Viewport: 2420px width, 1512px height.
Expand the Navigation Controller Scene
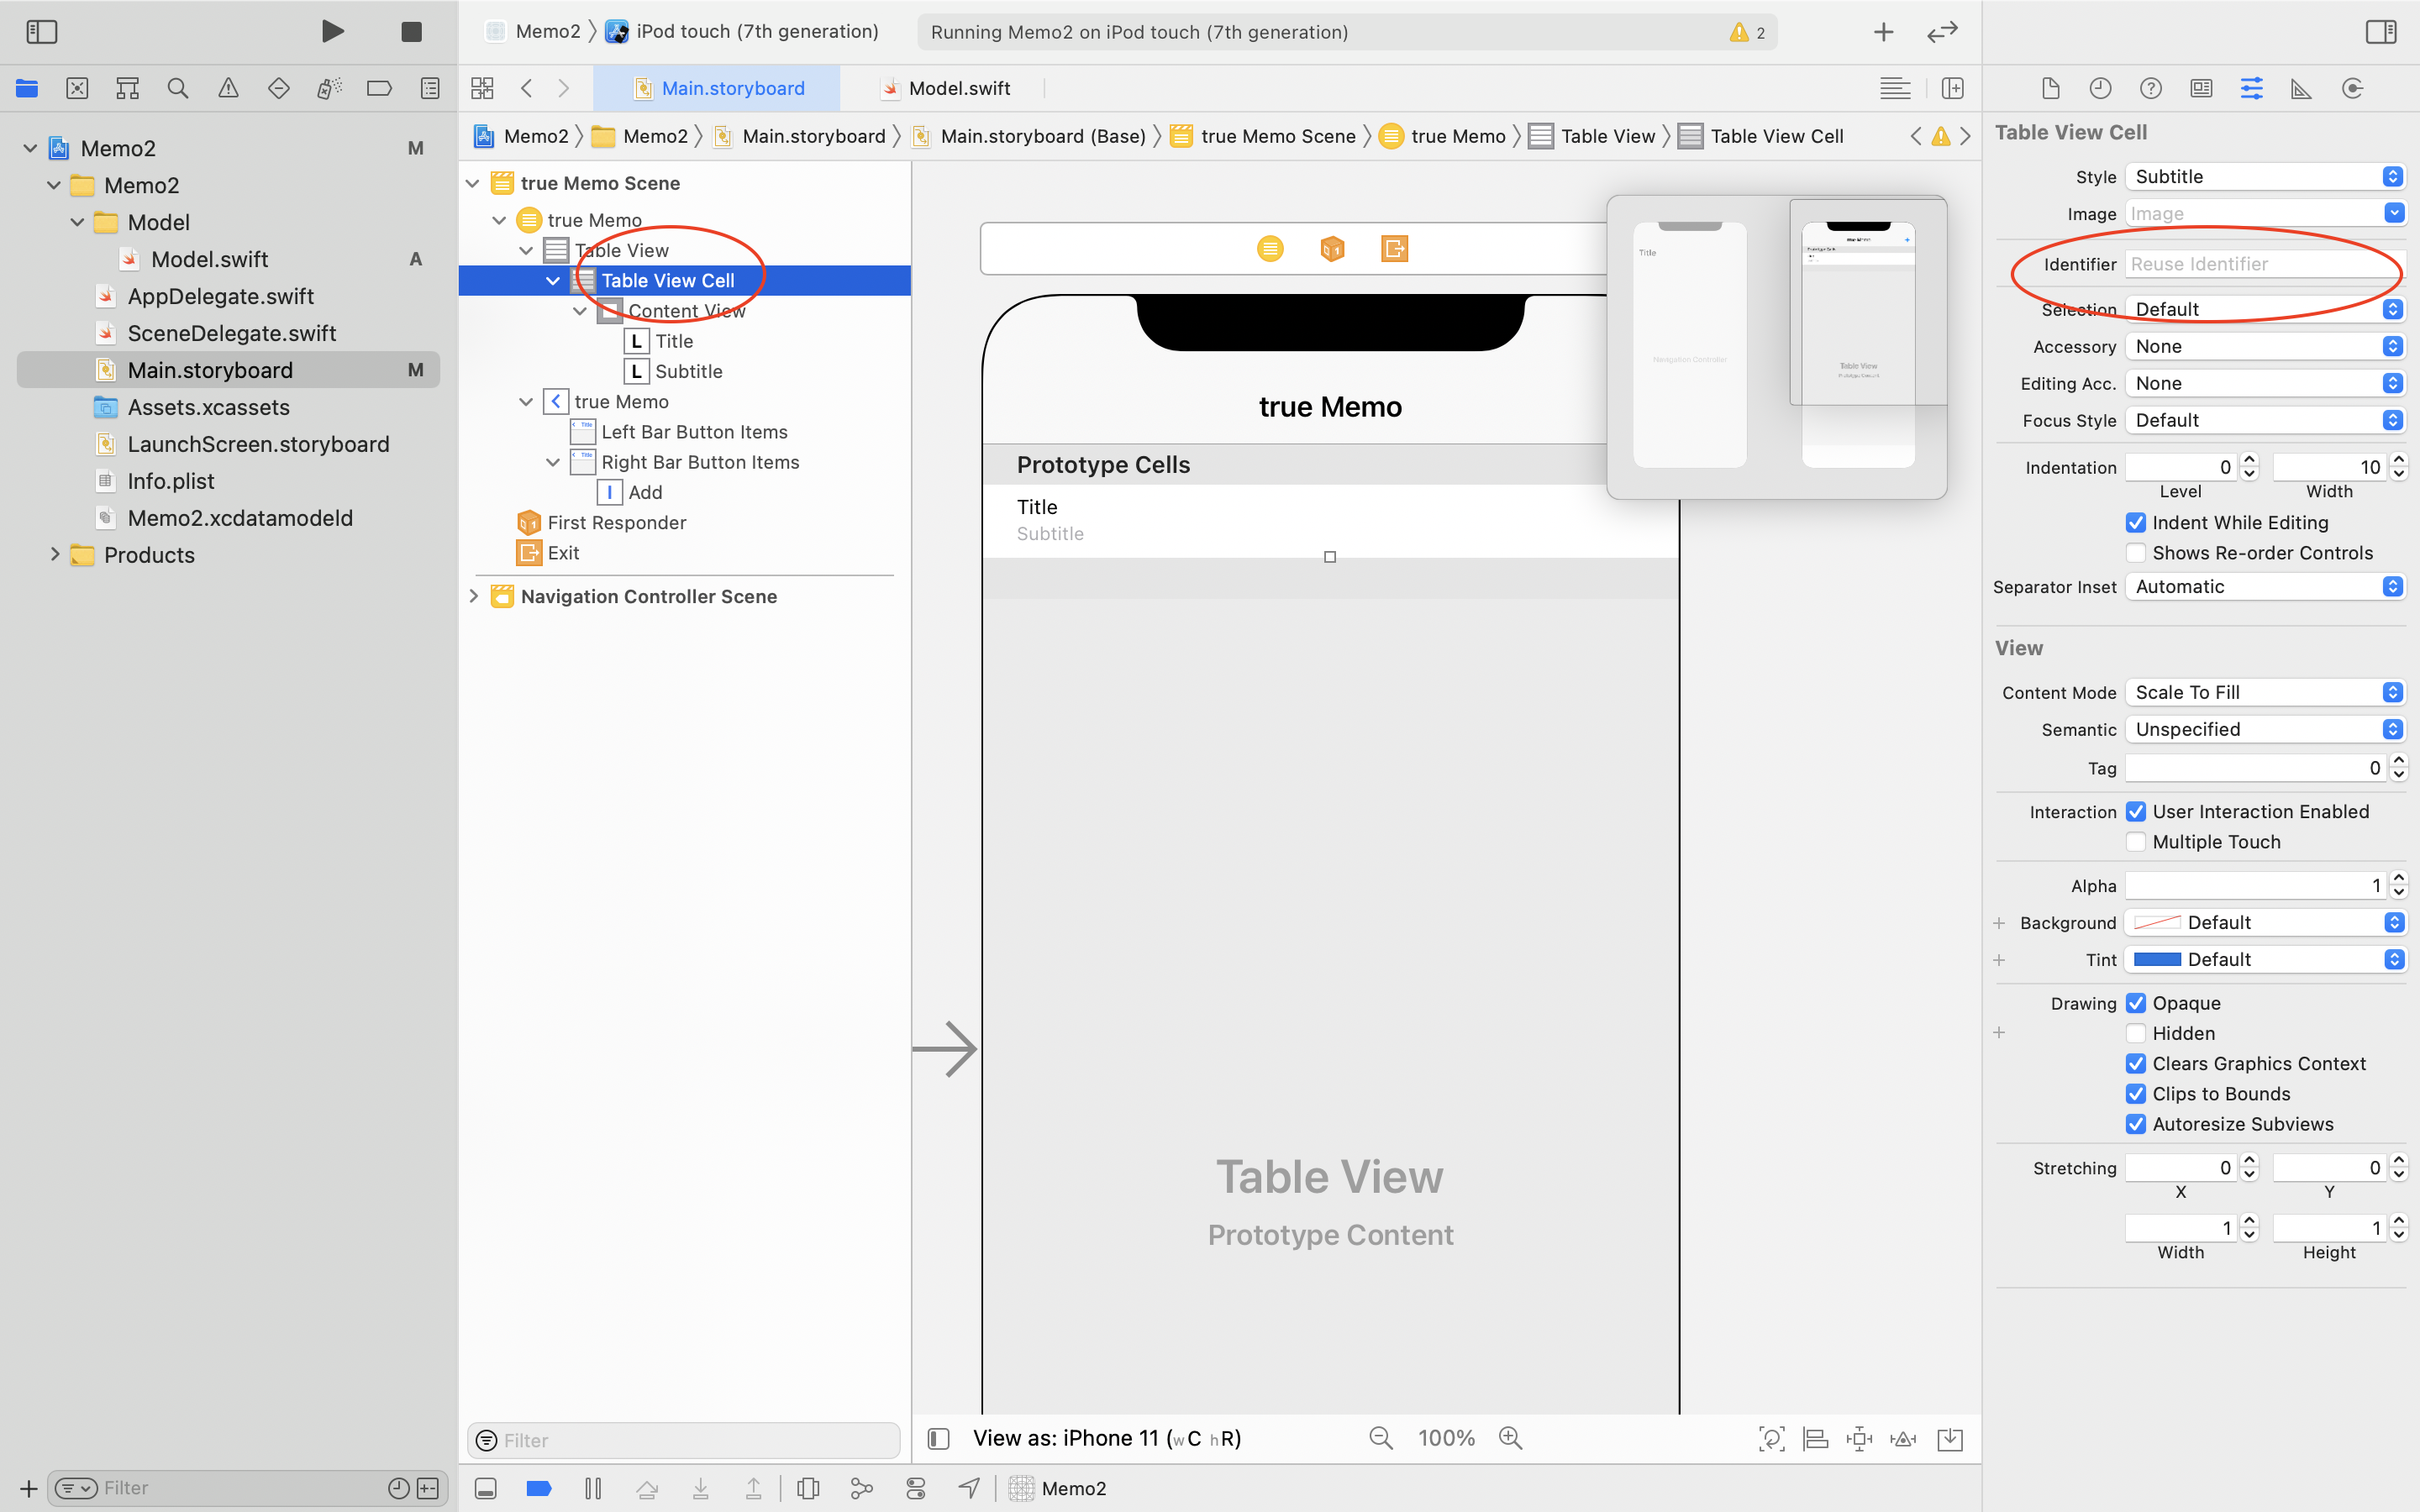tap(474, 596)
